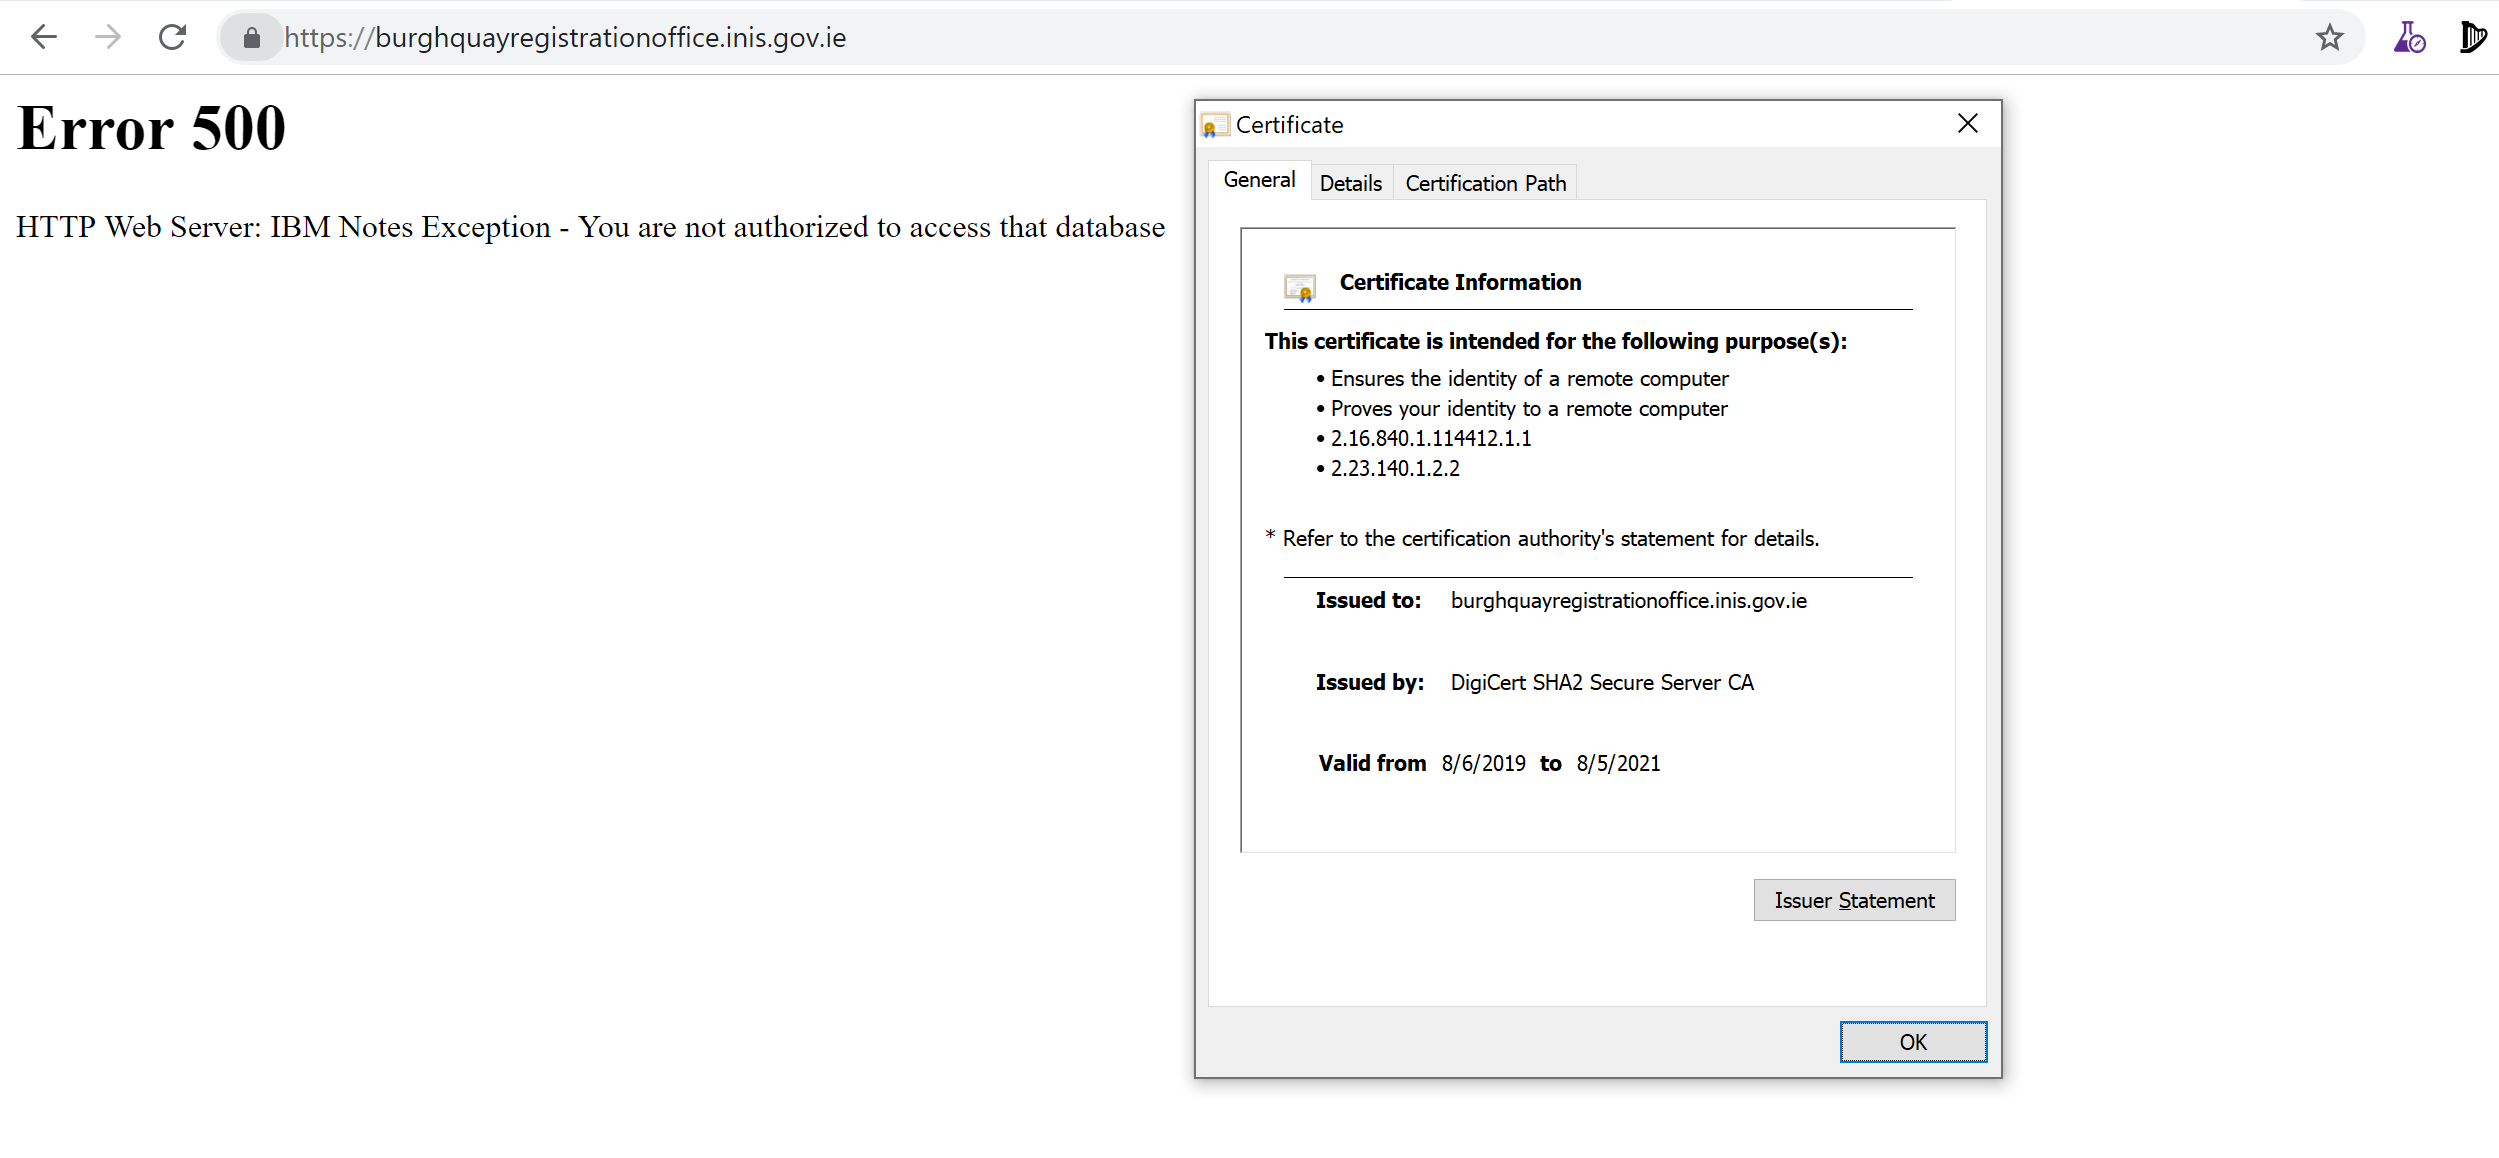Click the 'Certificate' window title text
This screenshot has height=1158, width=2499.
pos(1289,125)
